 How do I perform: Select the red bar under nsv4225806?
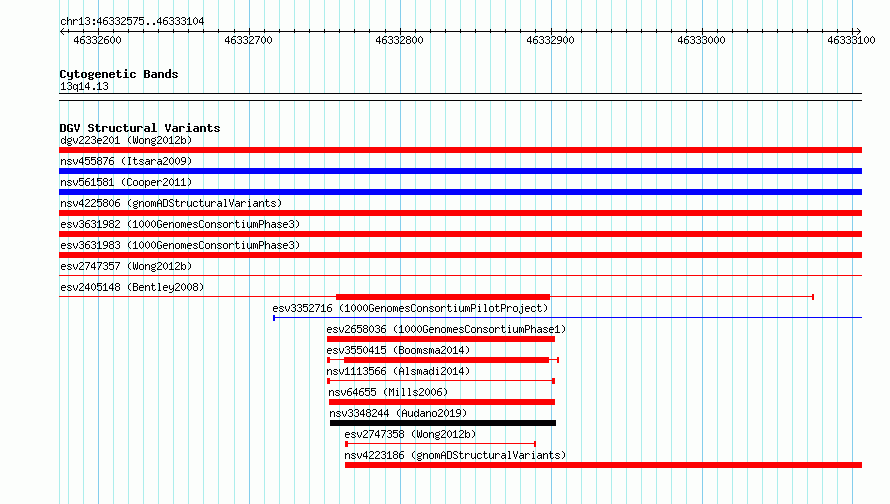(x=460, y=213)
